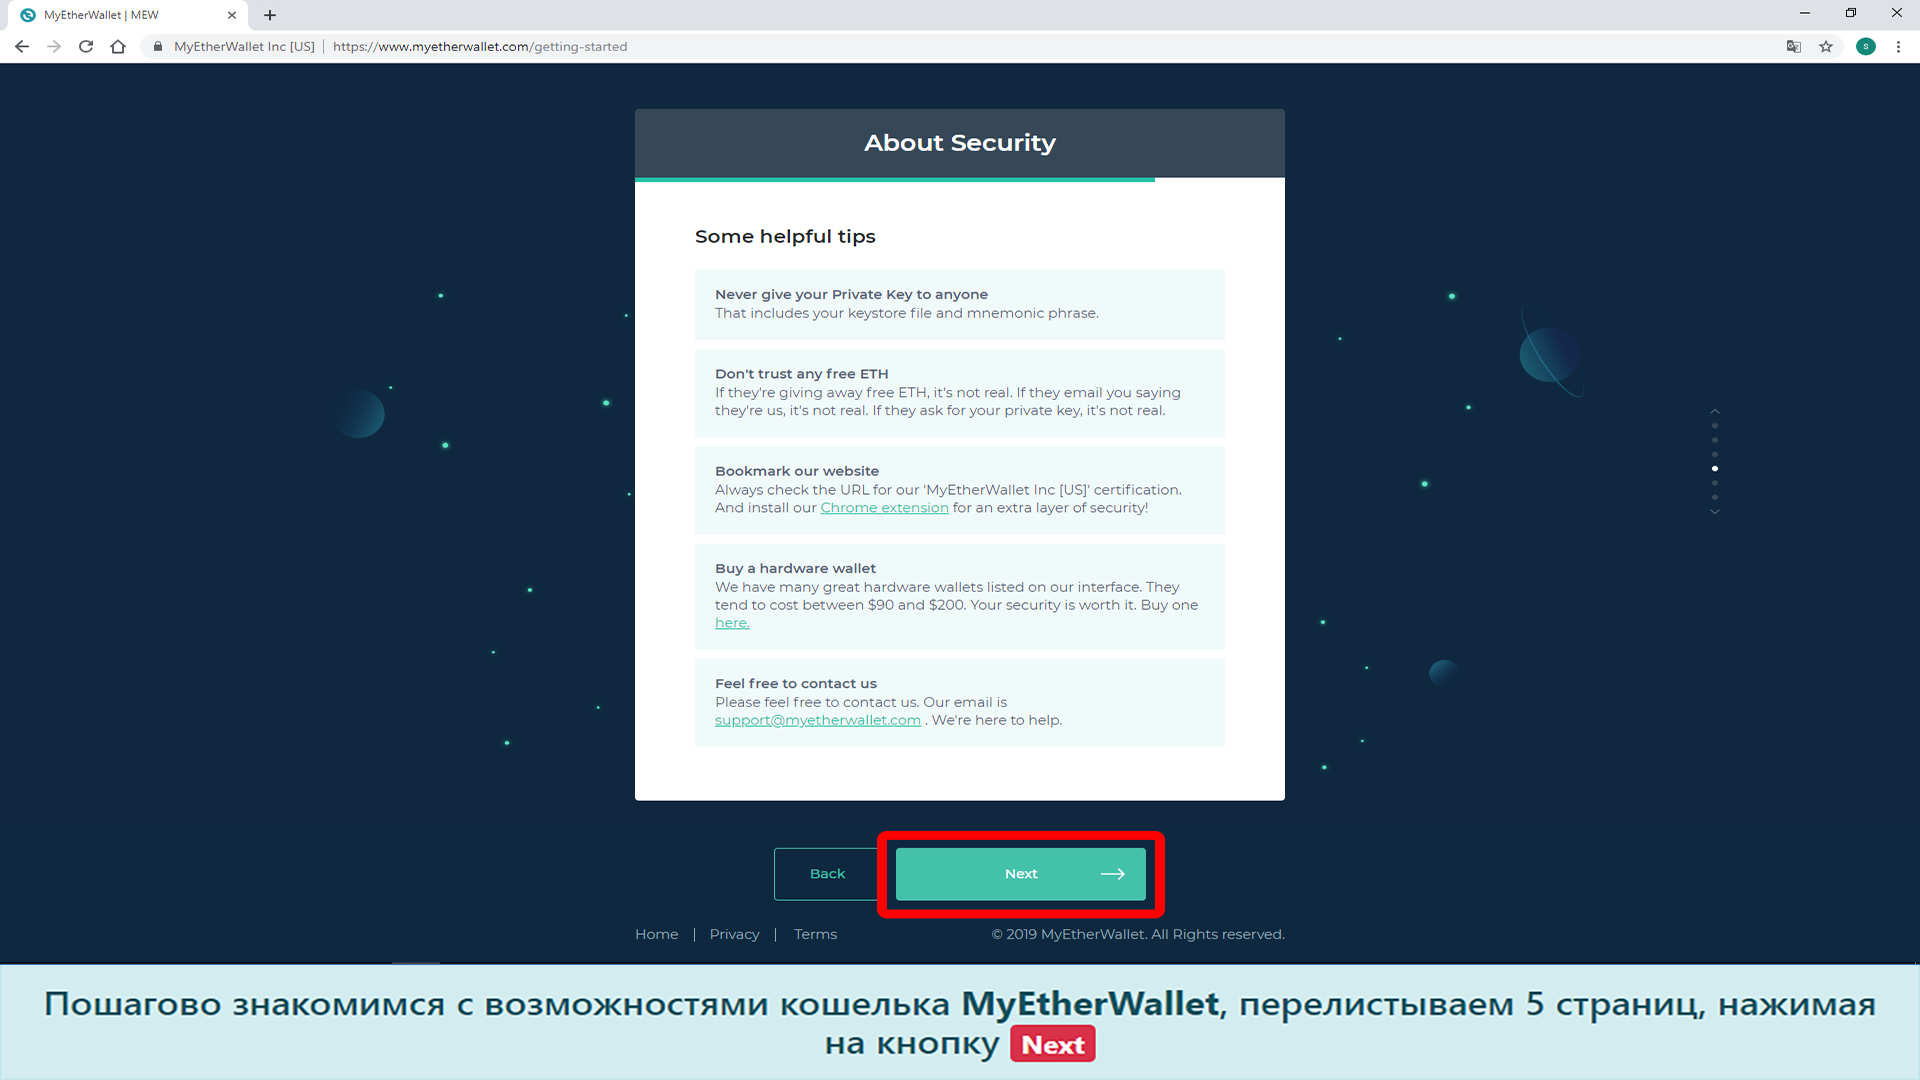Click the 'Bookmark our website' tip title

(797, 471)
